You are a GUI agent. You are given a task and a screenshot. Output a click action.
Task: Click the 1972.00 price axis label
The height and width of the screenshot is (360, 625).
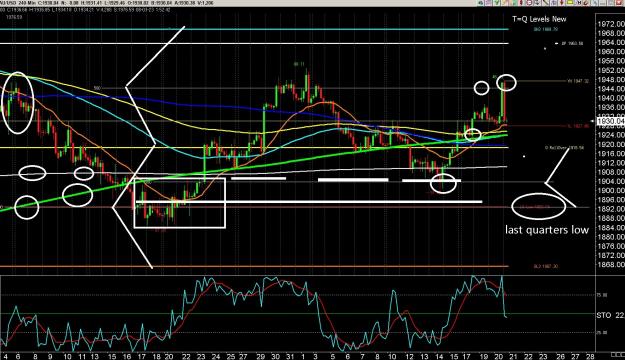coord(611,24)
